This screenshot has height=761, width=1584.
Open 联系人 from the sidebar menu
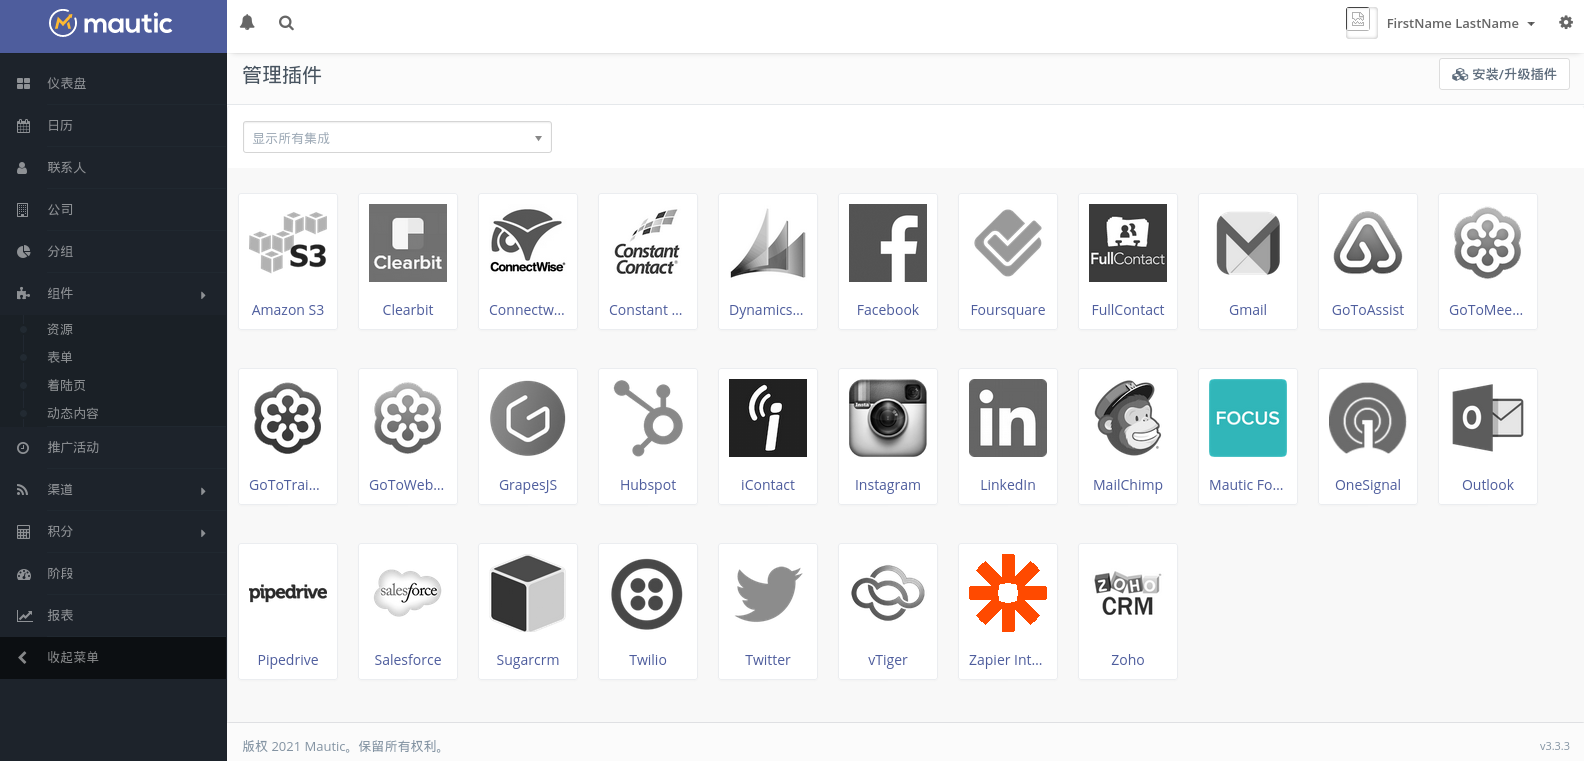tap(67, 168)
